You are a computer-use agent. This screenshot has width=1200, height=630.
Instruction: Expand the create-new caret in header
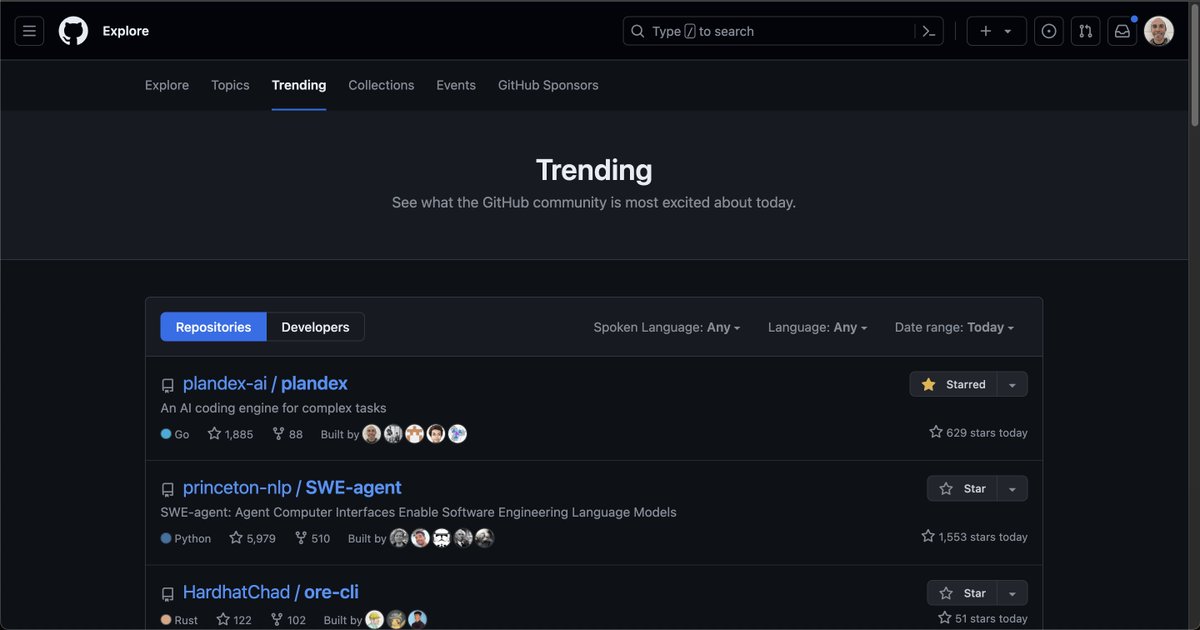(x=1008, y=31)
